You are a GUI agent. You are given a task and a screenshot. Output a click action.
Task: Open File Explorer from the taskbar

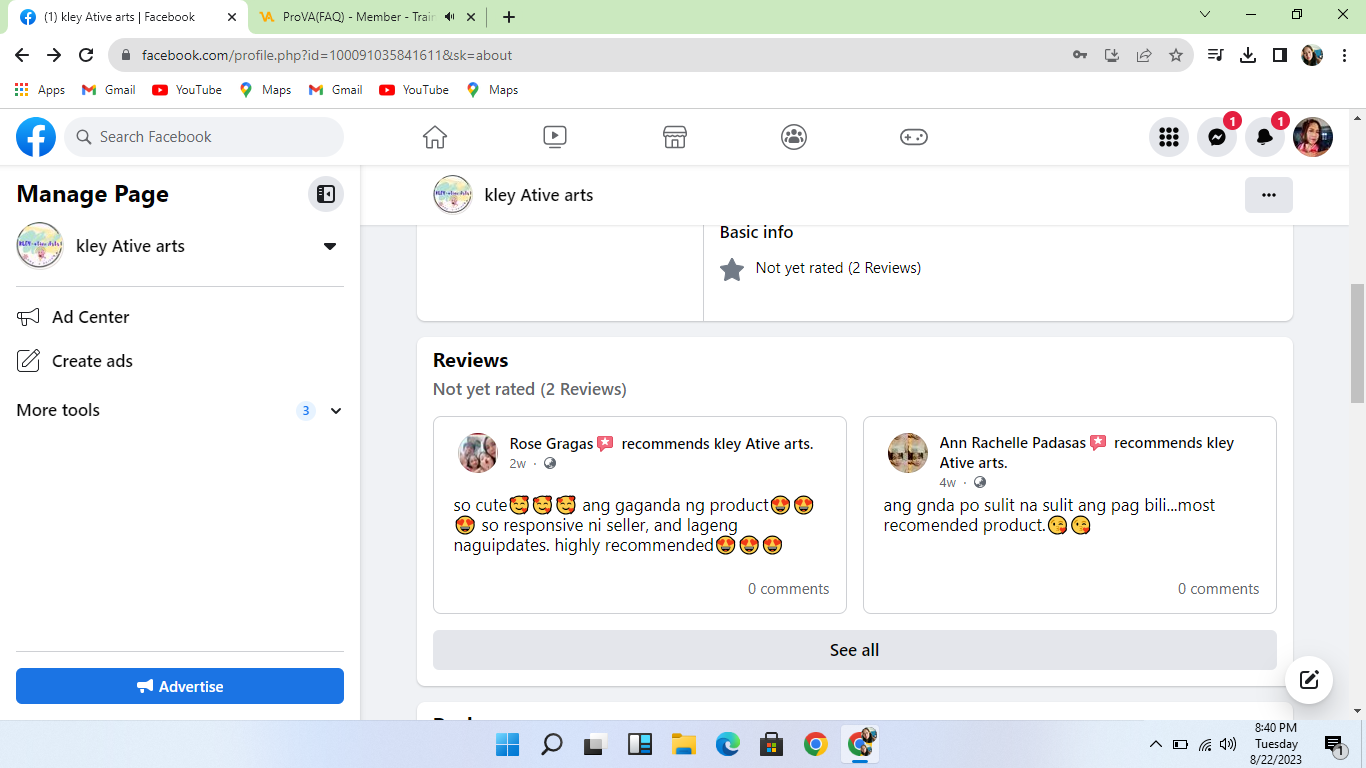click(684, 744)
